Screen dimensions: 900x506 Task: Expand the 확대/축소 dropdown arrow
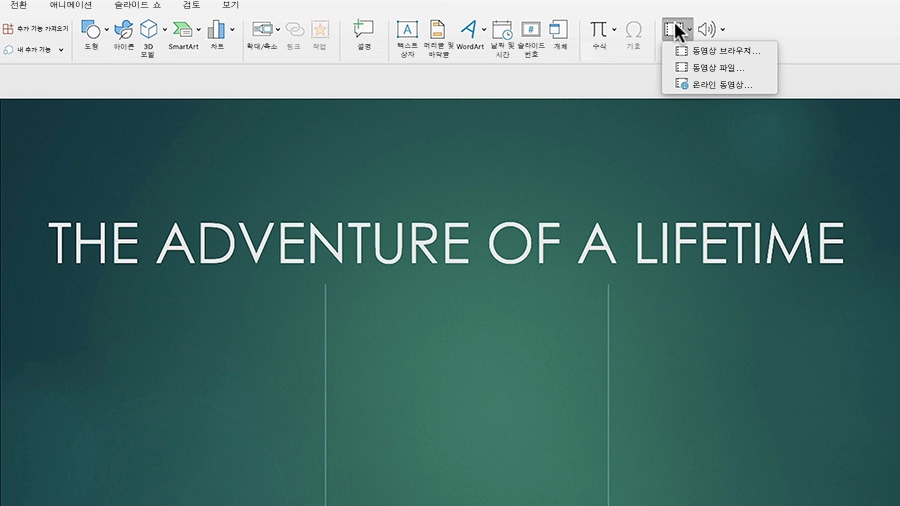point(278,29)
